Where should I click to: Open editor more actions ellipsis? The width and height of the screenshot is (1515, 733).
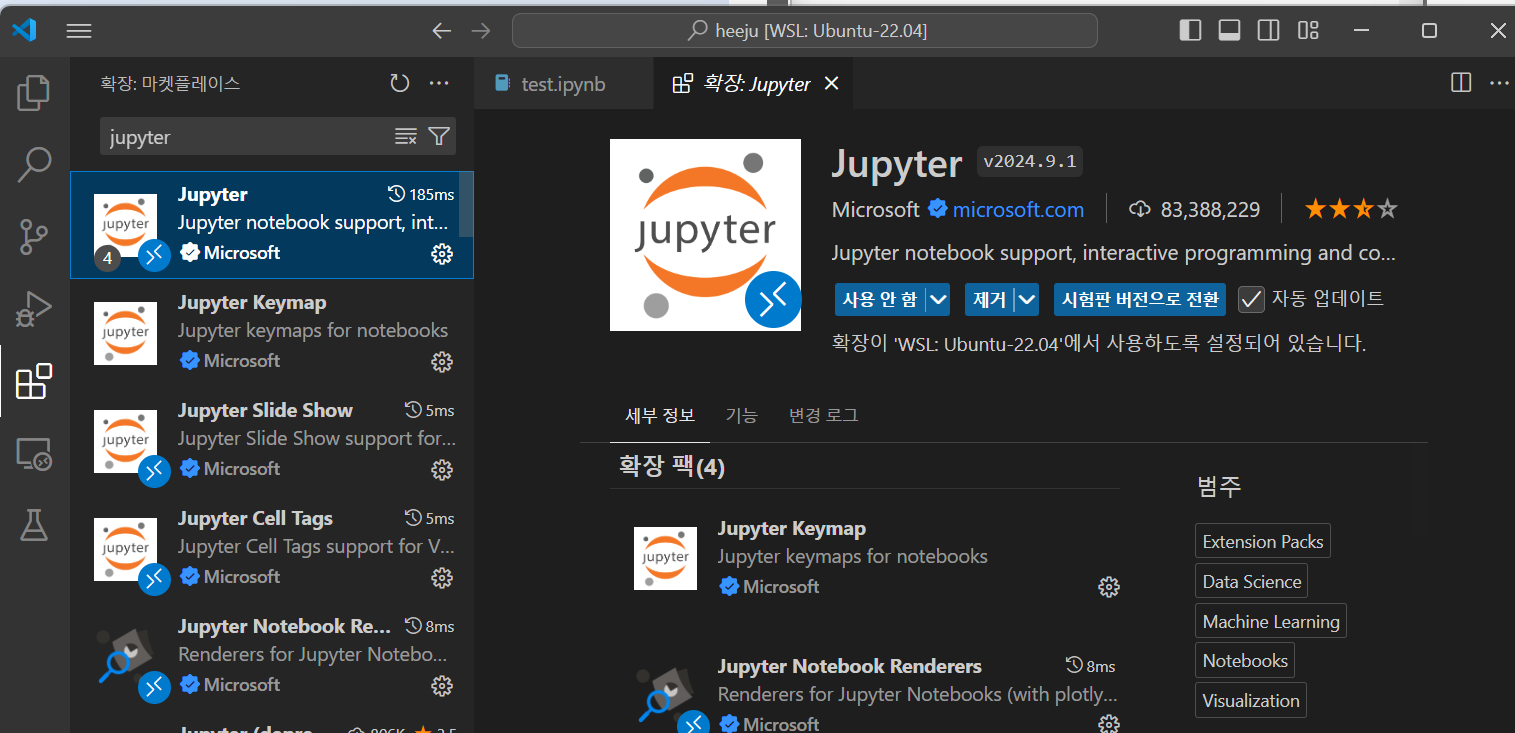[1498, 83]
